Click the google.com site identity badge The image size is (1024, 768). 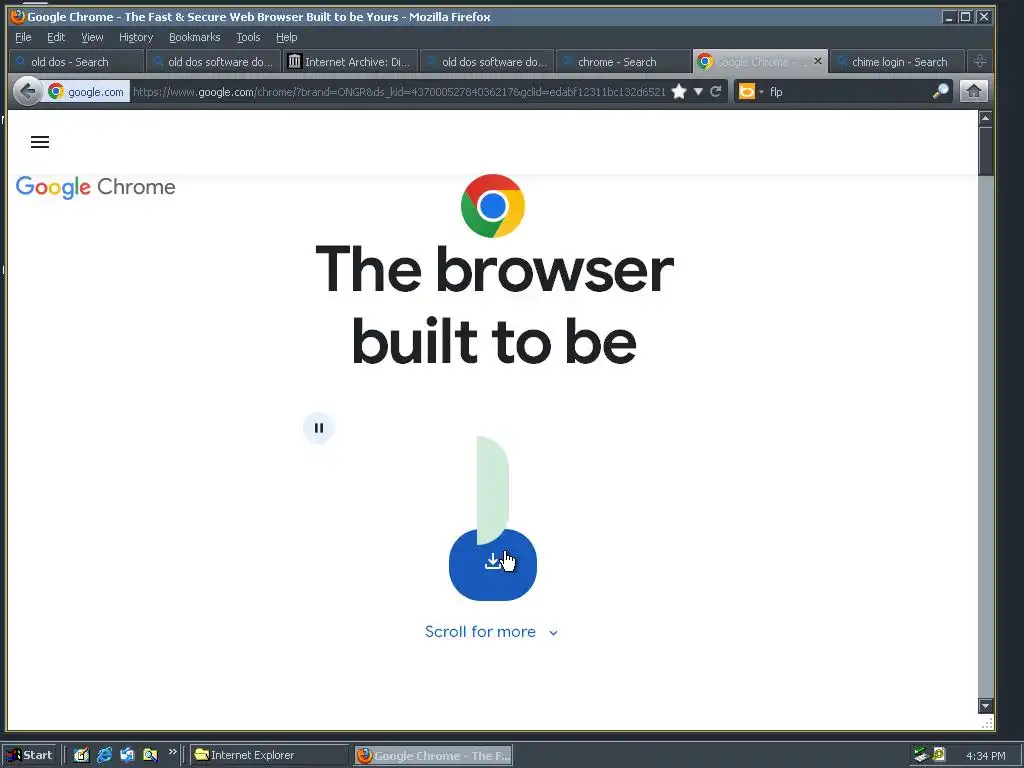tap(86, 92)
